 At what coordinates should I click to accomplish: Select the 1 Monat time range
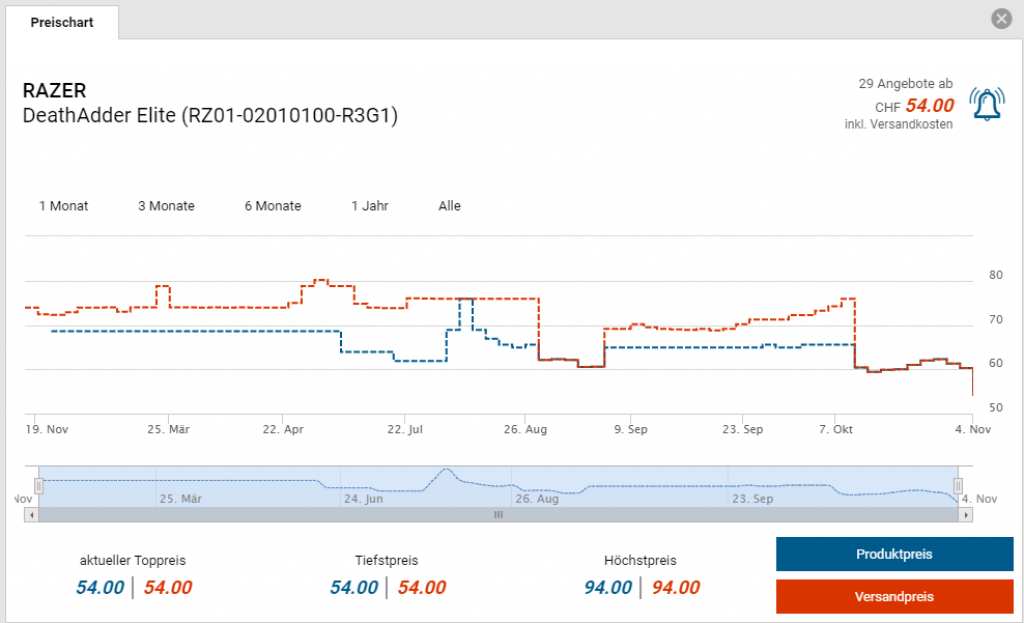[64, 206]
